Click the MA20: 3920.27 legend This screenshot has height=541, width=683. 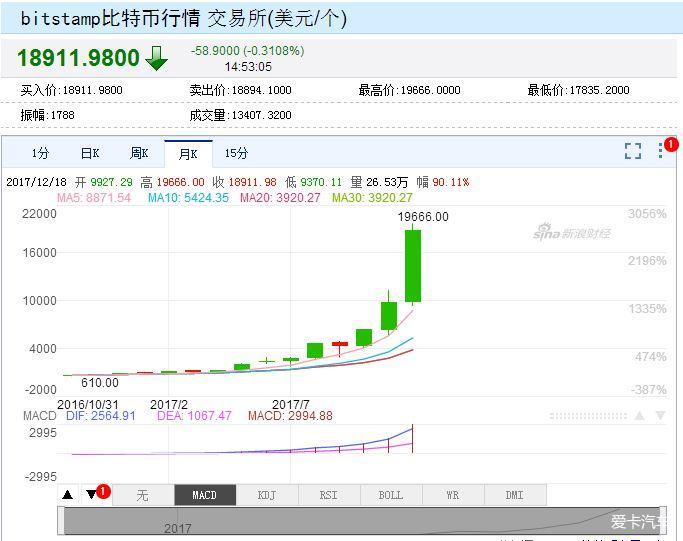(280, 198)
